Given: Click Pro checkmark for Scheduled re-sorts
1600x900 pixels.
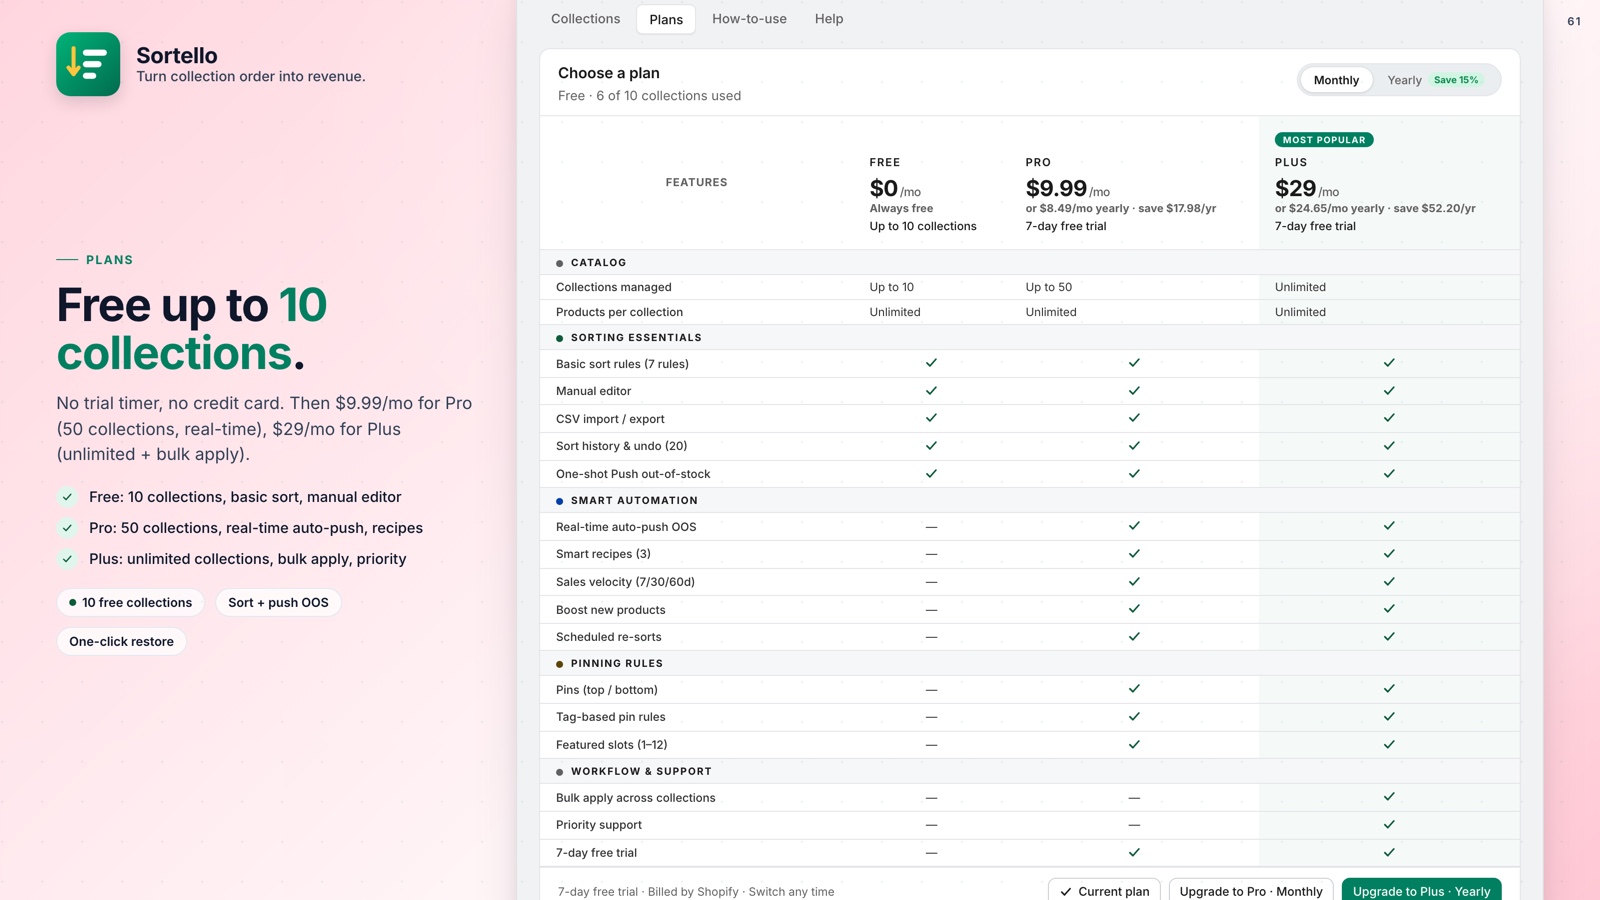Looking at the screenshot, I should (x=1134, y=636).
